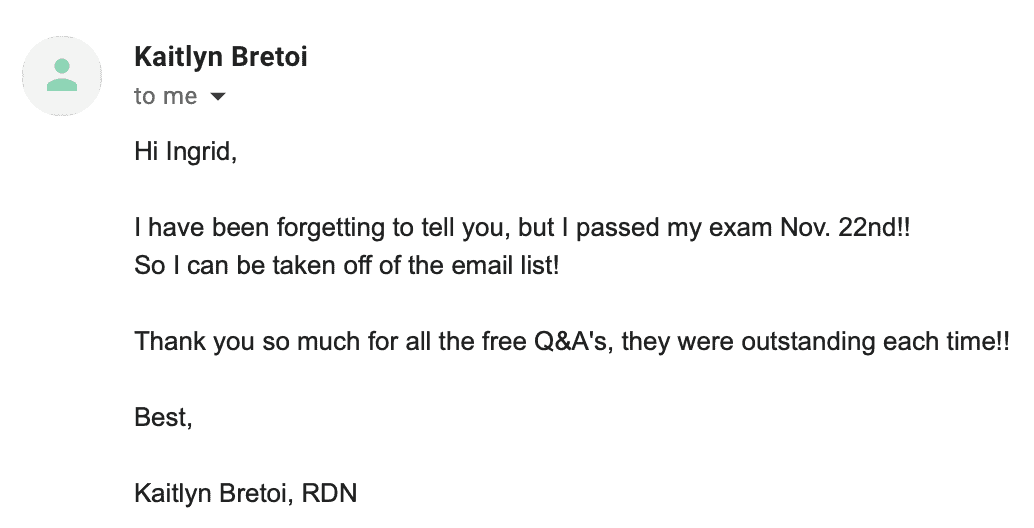This screenshot has width=1034, height=528.
Task: Click the sender name Kaitlyn Bretoi in header
Action: 220,57
